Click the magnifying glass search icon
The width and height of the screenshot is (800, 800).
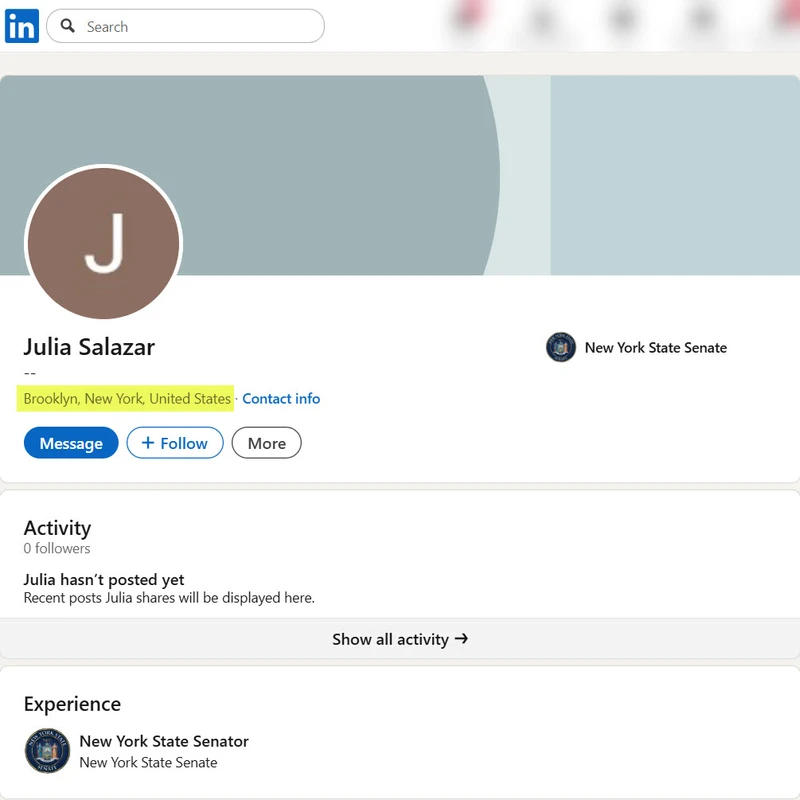tap(68, 26)
